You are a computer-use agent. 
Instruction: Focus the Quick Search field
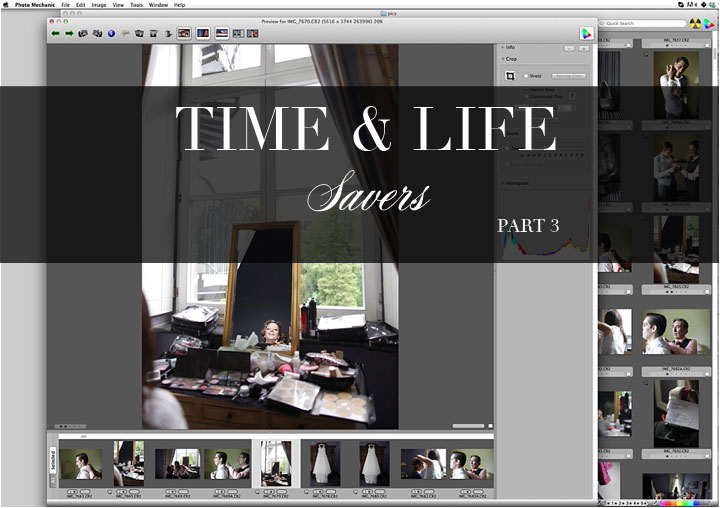[x=642, y=23]
